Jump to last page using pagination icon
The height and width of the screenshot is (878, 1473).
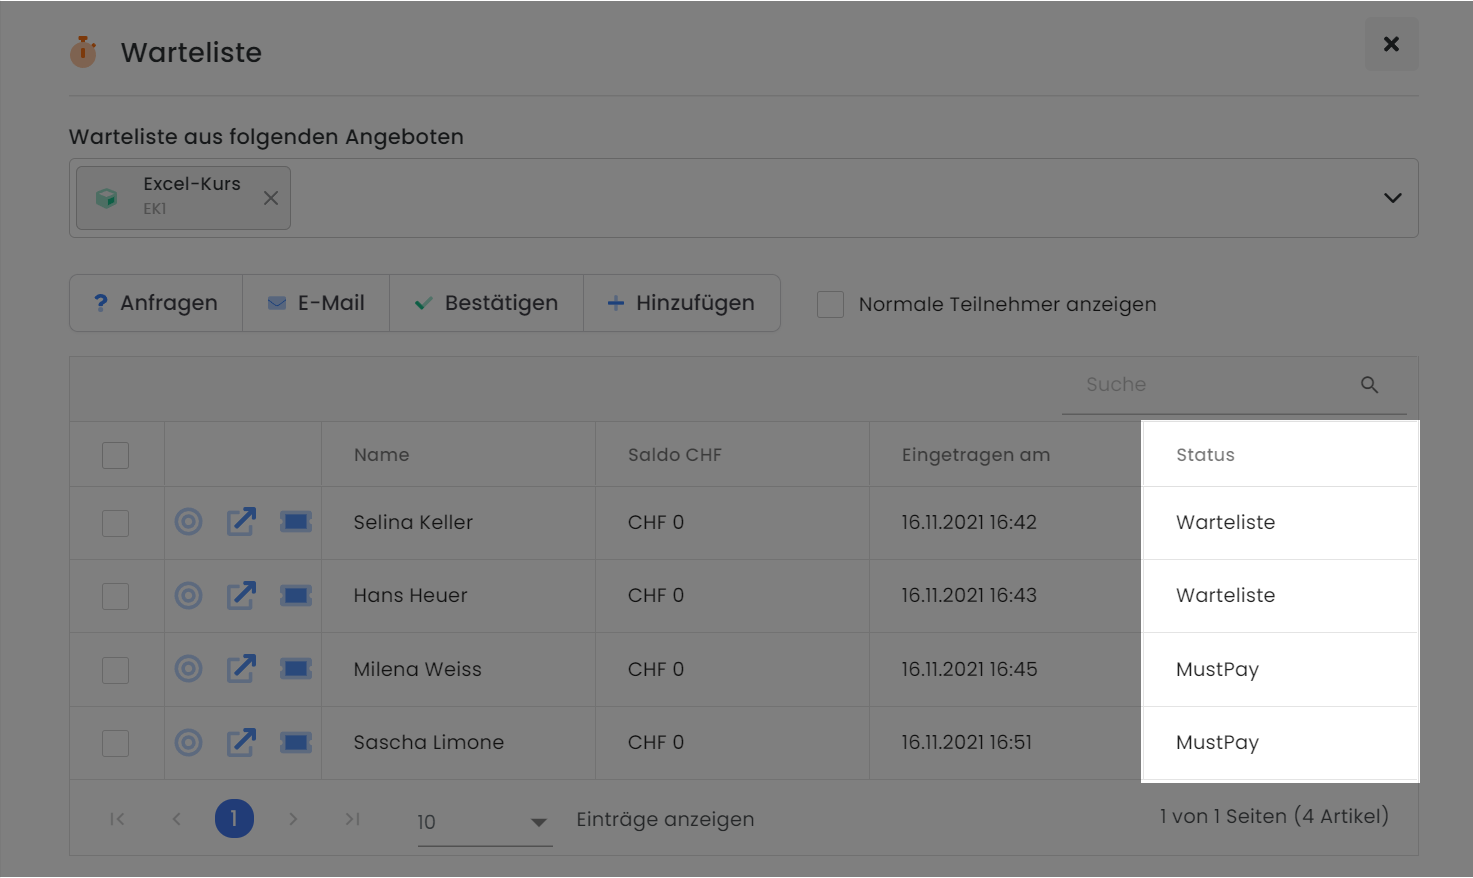[352, 818]
